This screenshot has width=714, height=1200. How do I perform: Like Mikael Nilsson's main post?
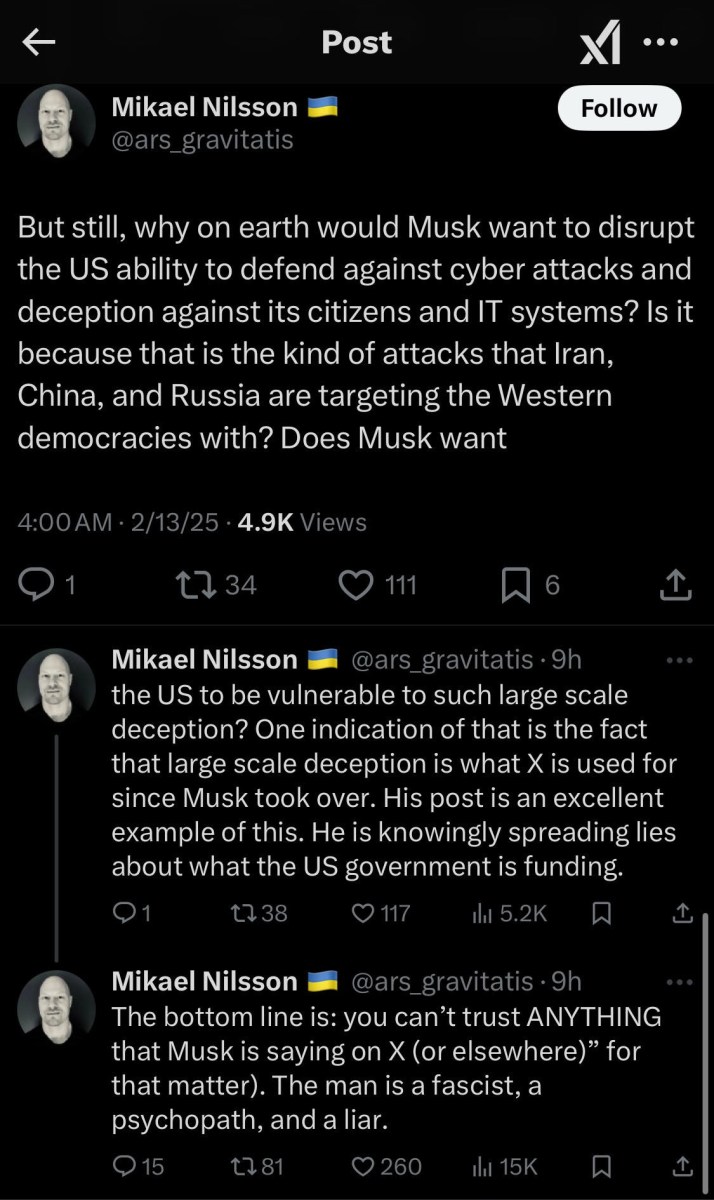[x=357, y=584]
